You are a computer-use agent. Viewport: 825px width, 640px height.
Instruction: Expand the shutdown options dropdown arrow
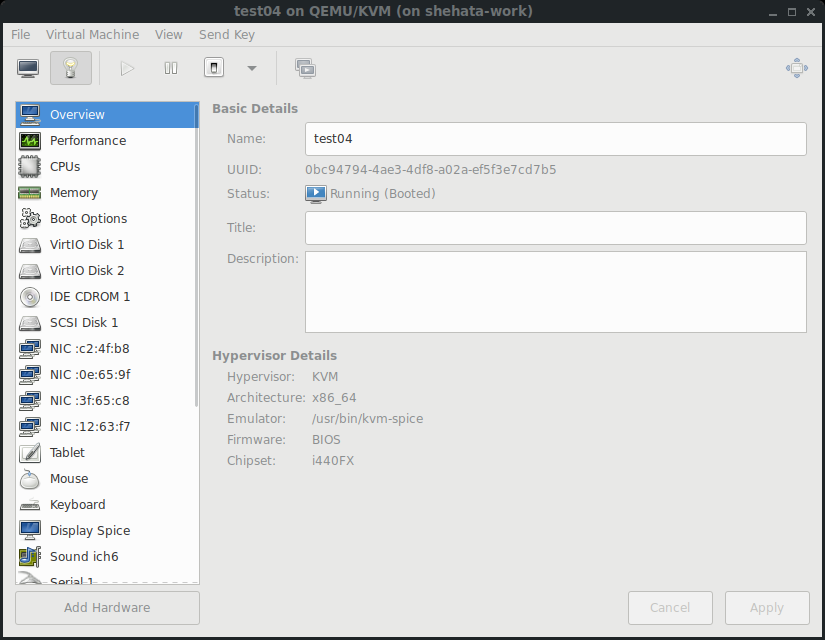point(252,68)
